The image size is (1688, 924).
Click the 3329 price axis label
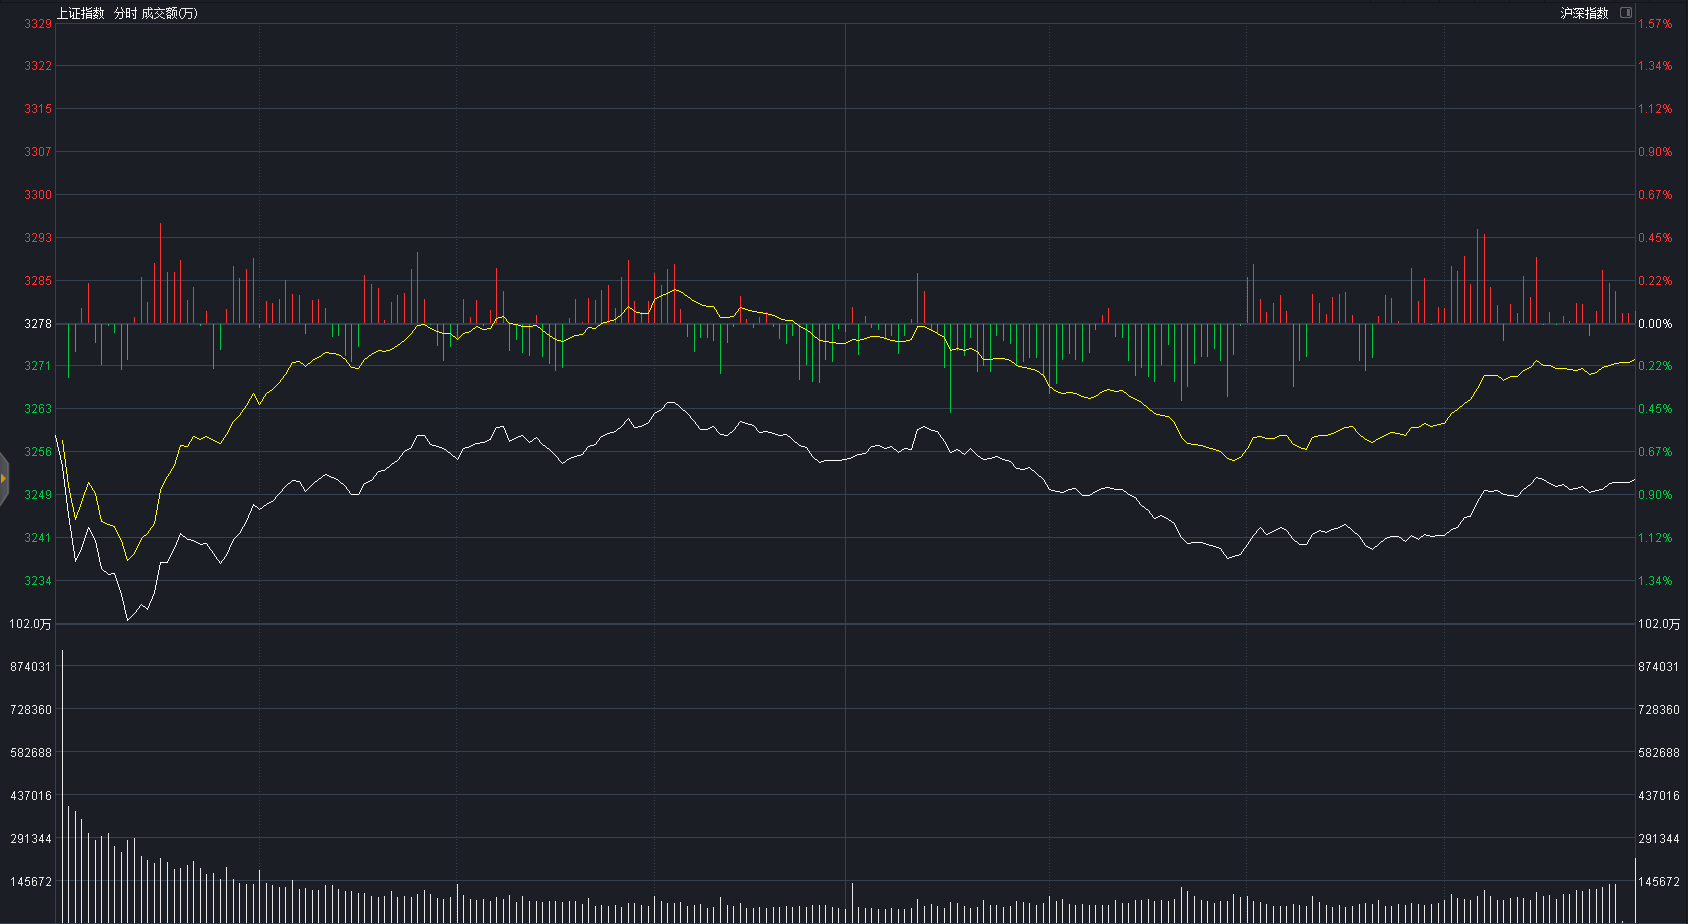point(38,23)
